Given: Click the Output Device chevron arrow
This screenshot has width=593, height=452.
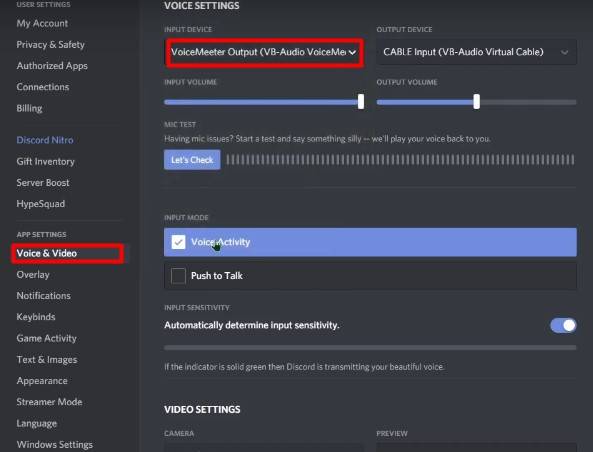Looking at the screenshot, I should (x=564, y=53).
